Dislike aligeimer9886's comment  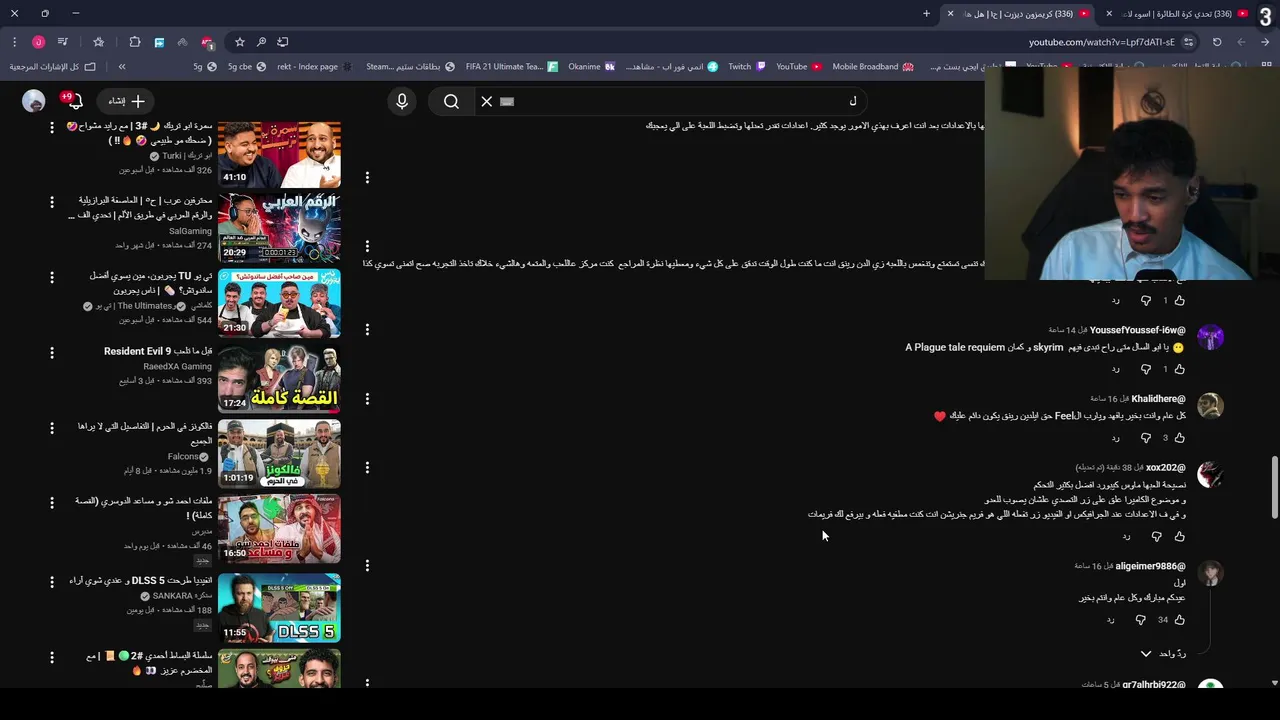point(1141,620)
